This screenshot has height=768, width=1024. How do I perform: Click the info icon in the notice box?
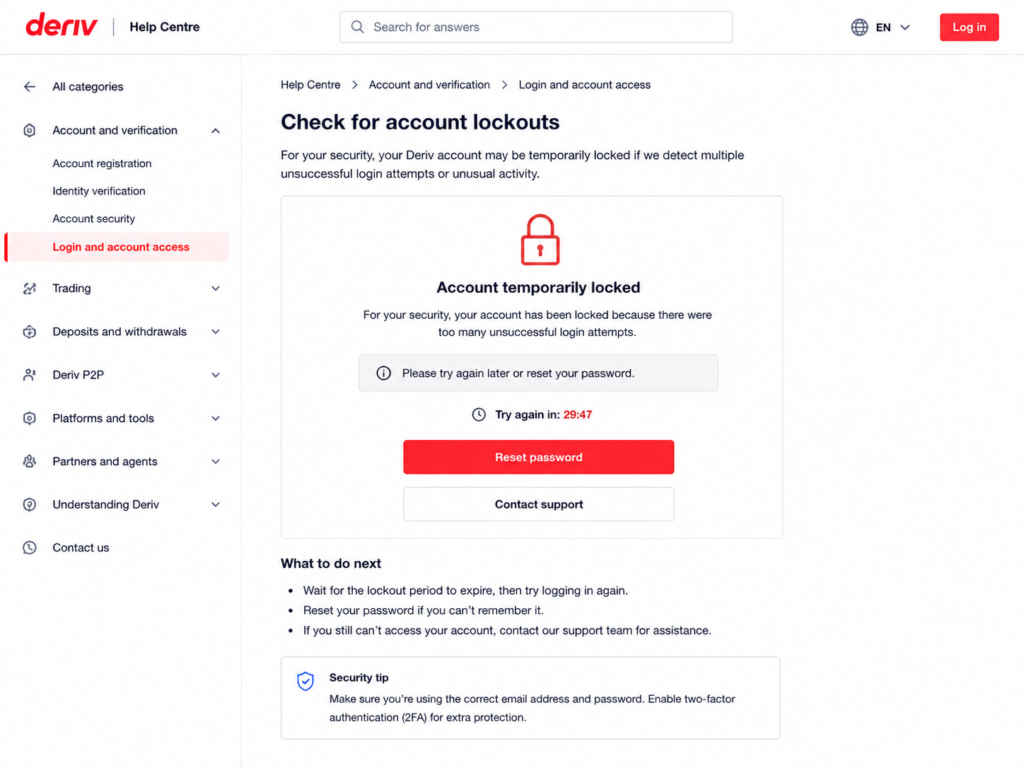[x=383, y=373]
